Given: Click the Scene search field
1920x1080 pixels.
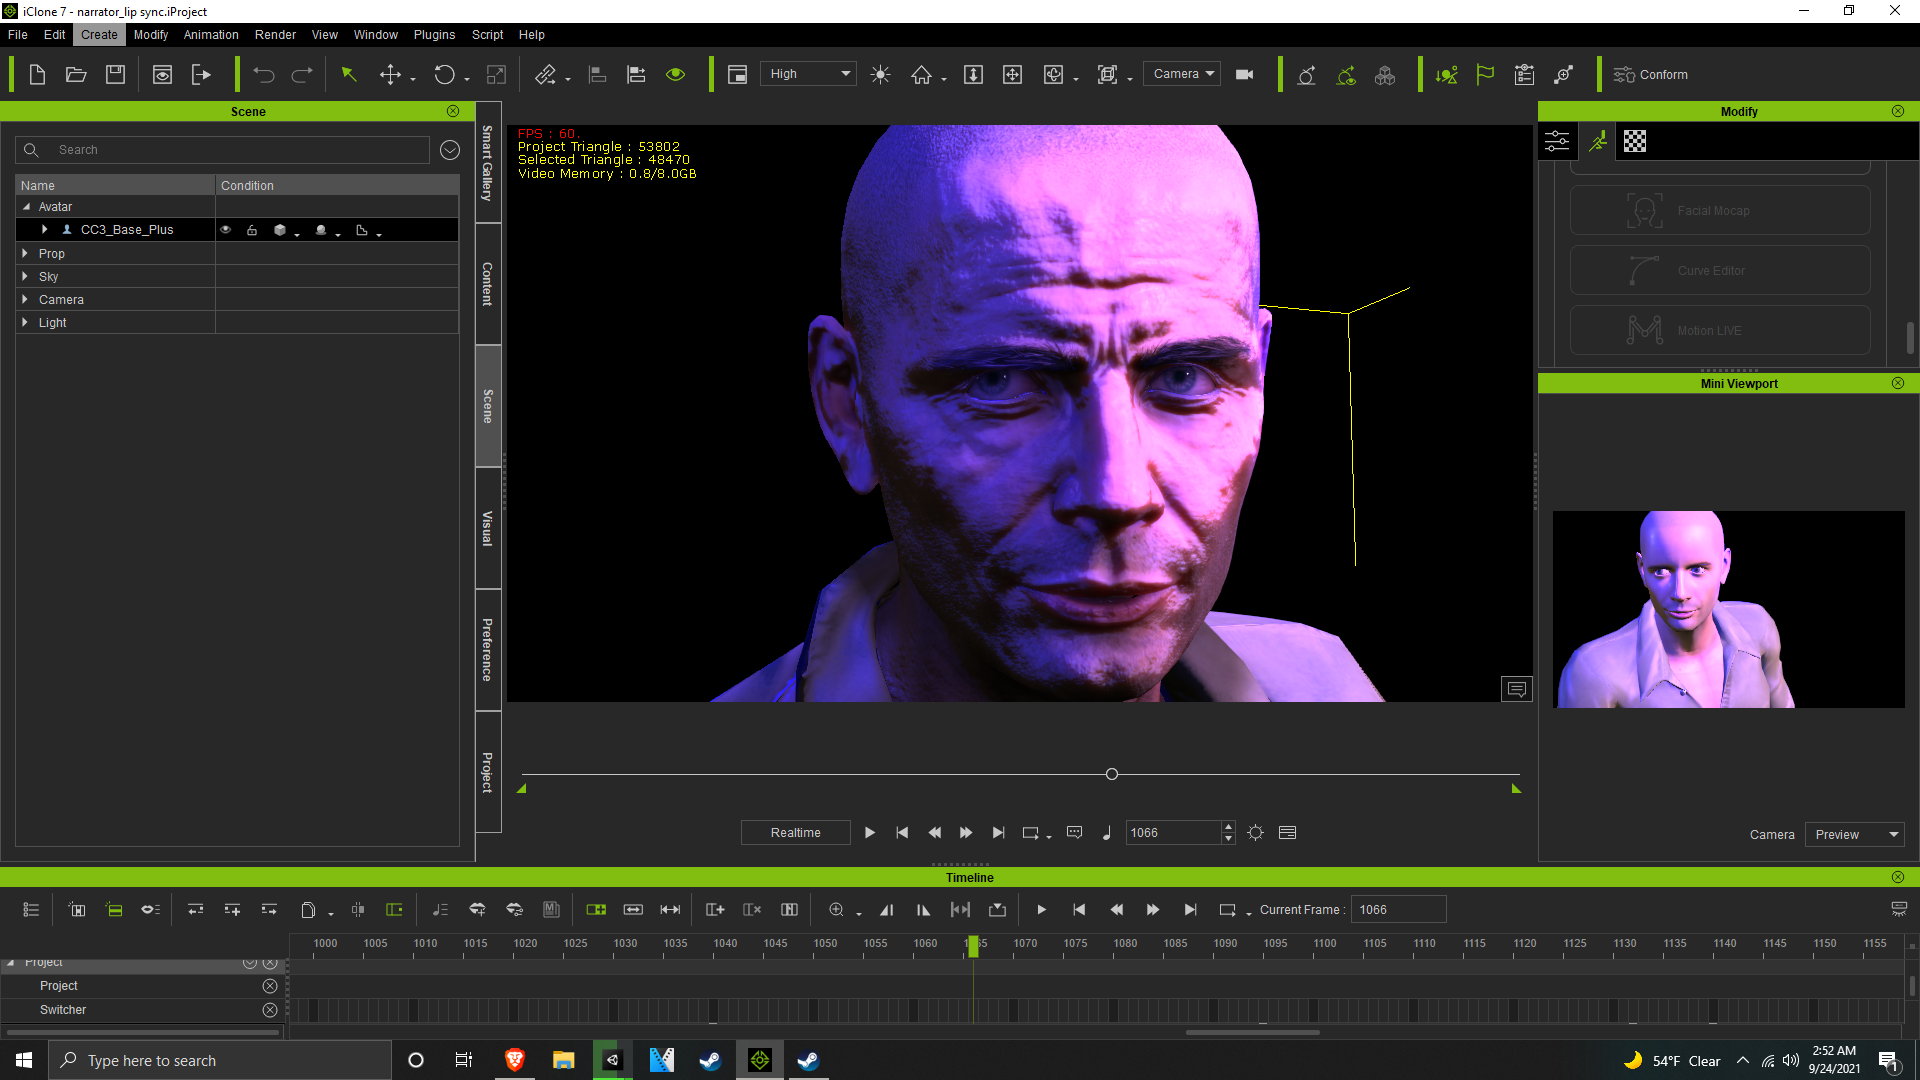Looking at the screenshot, I should pos(223,150).
